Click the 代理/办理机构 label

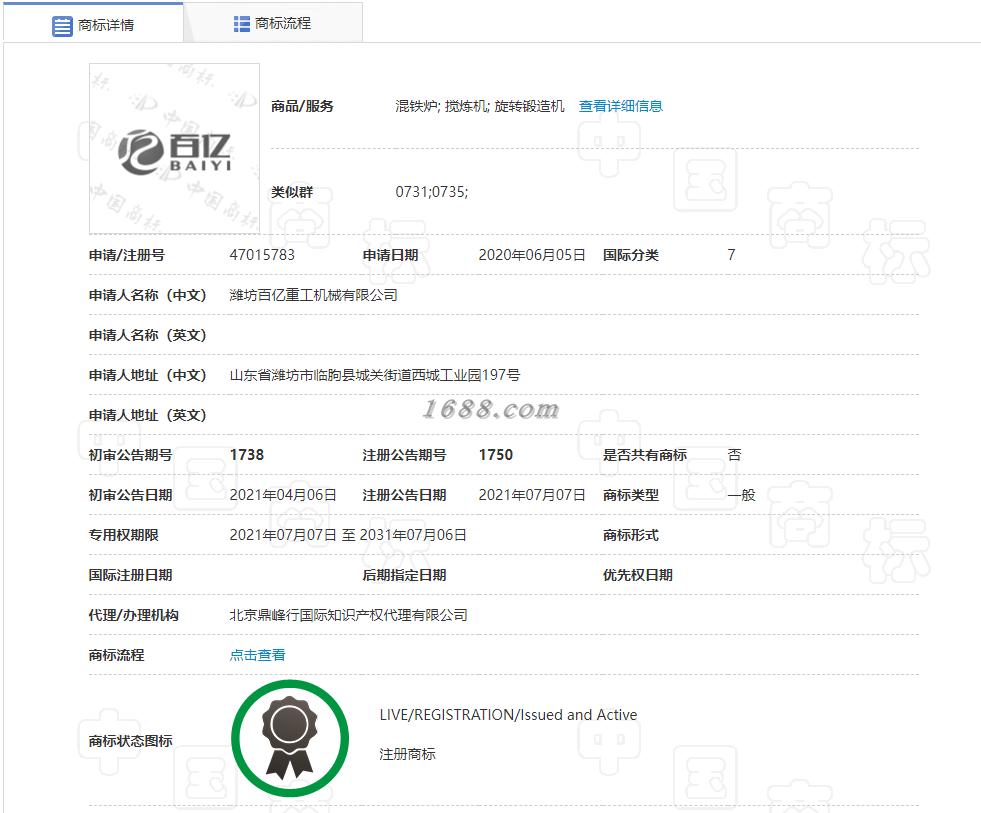point(134,615)
